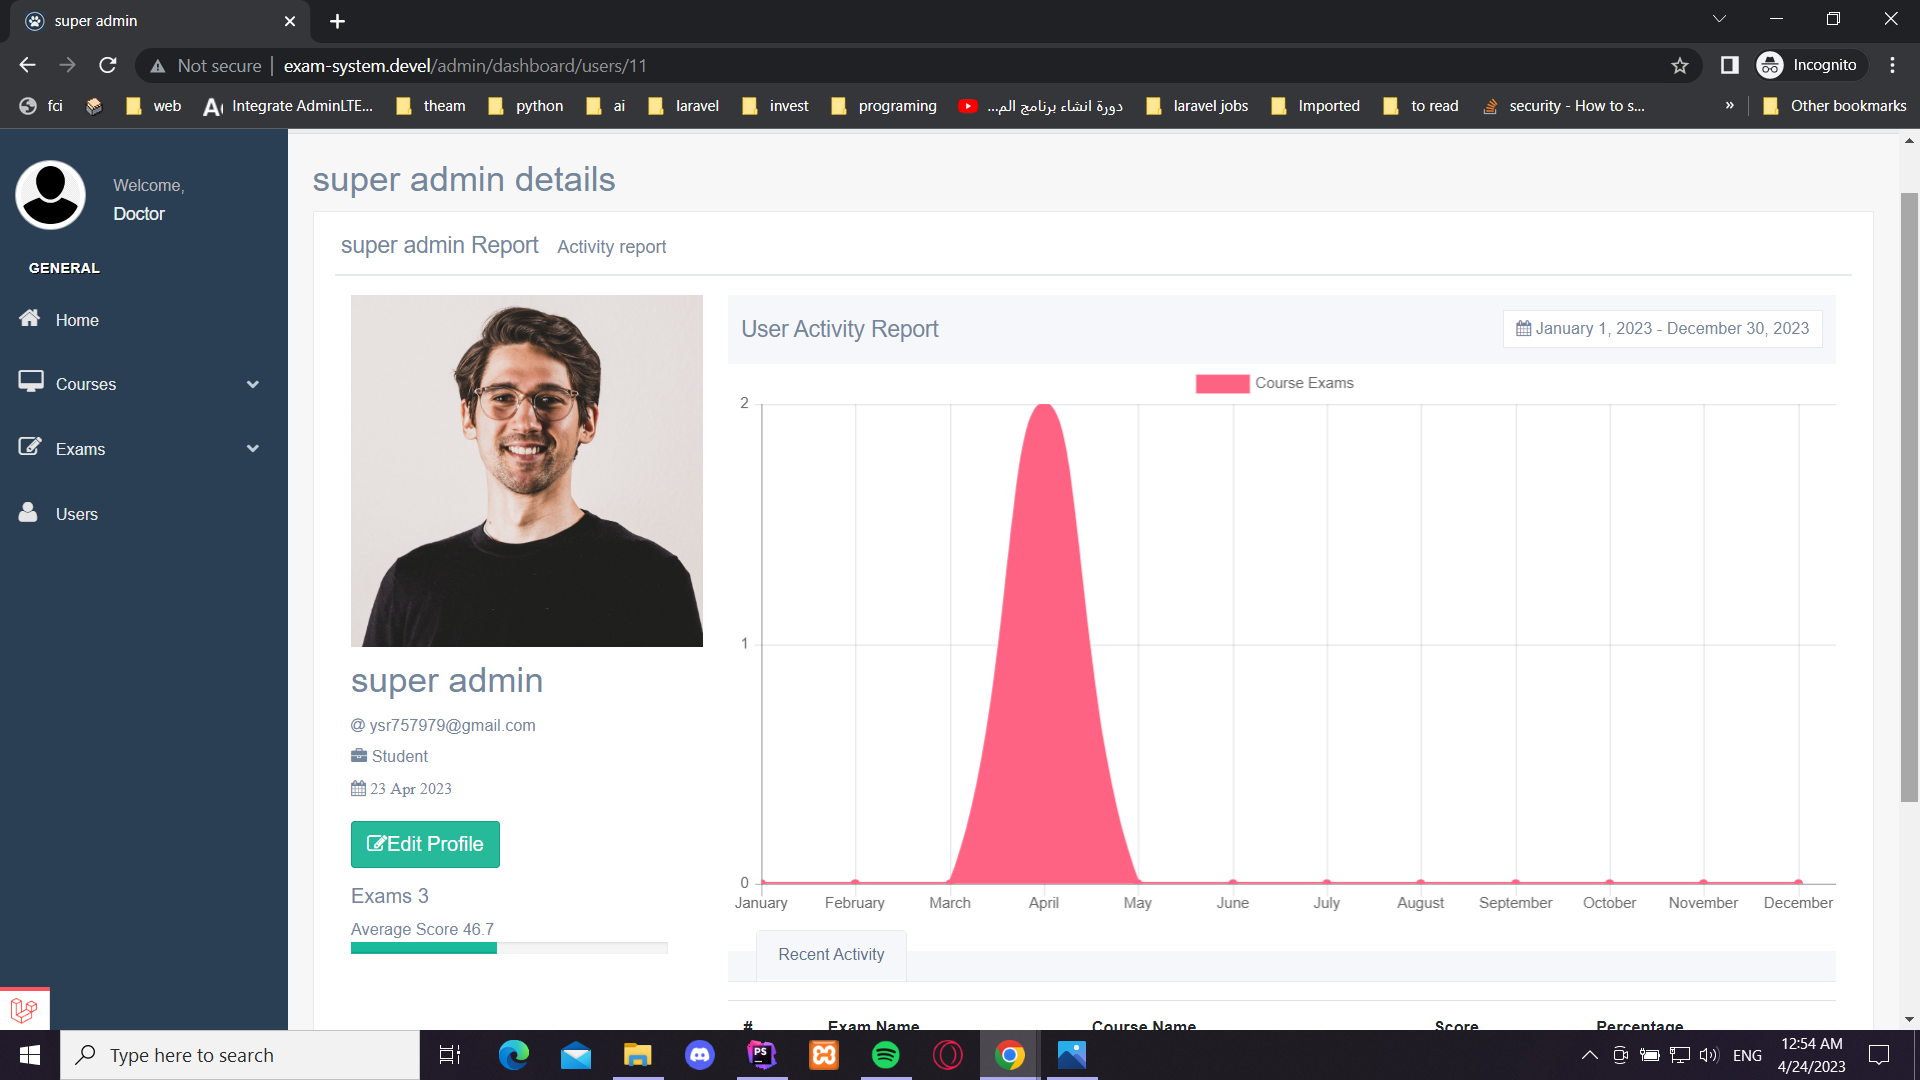
Task: Click the Average Score progress bar
Action: (509, 948)
